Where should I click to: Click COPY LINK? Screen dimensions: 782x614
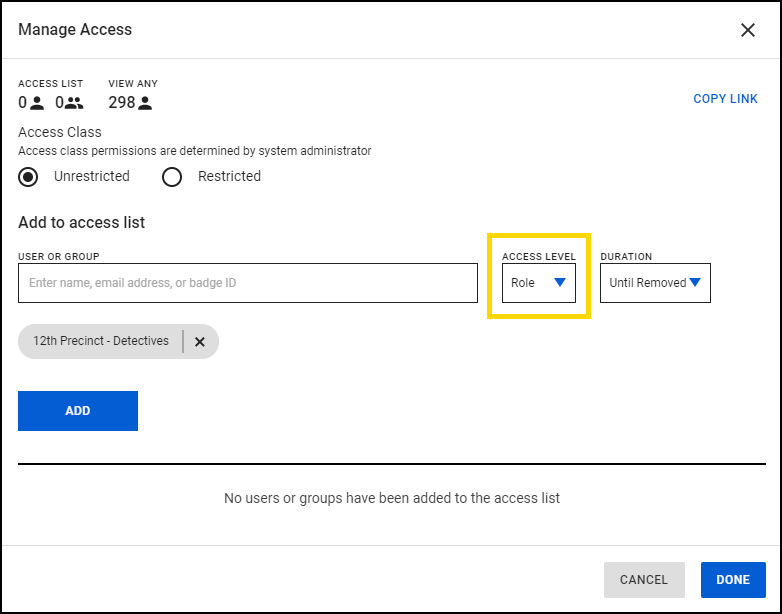coord(725,99)
